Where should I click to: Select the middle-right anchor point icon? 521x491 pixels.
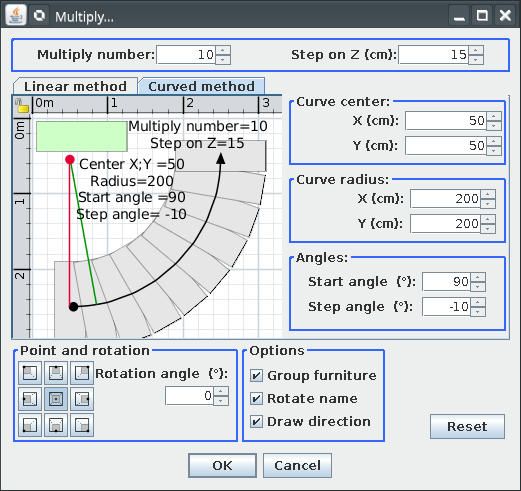[x=82, y=399]
